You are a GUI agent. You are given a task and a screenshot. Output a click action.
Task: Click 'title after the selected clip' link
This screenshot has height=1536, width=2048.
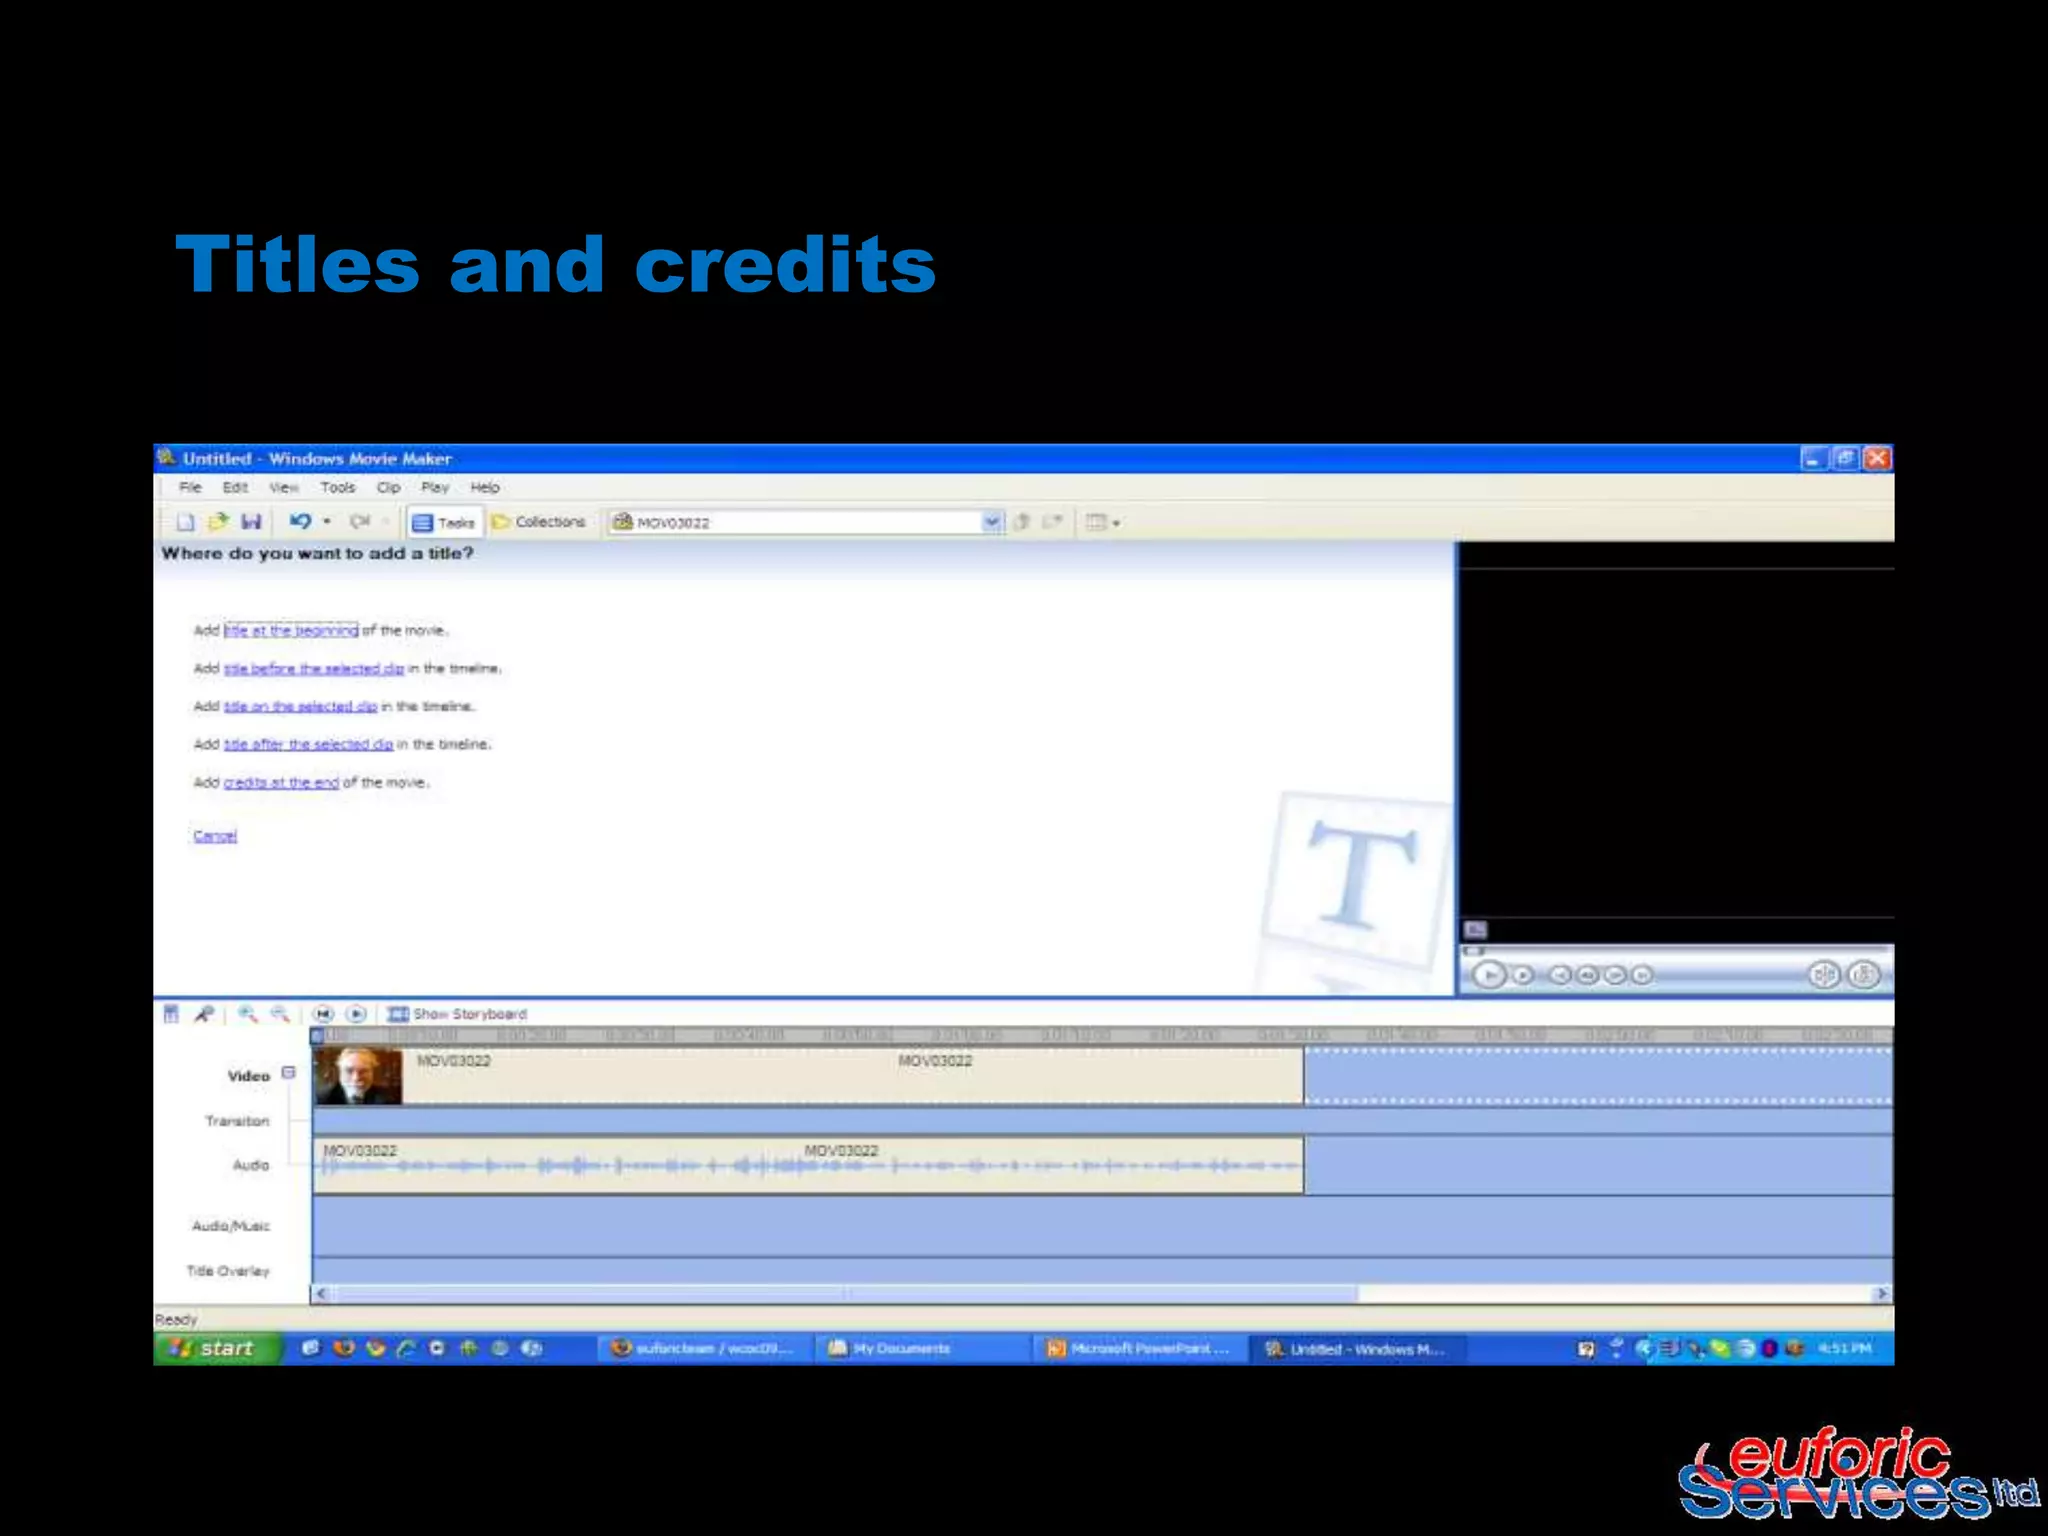pos(309,744)
